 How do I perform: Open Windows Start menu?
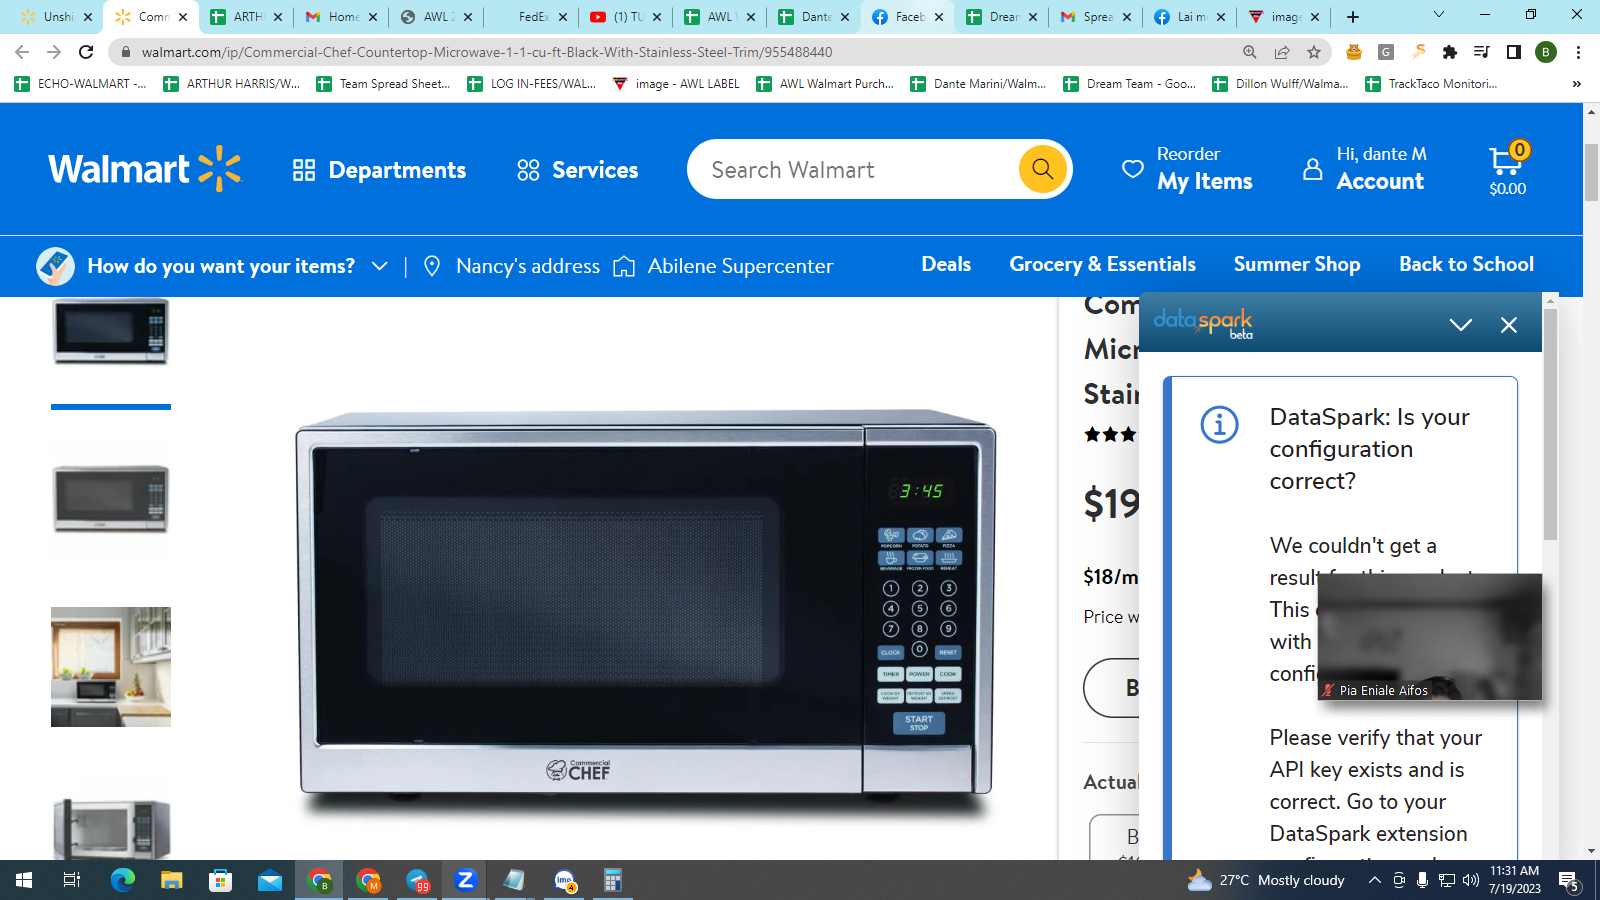[24, 880]
